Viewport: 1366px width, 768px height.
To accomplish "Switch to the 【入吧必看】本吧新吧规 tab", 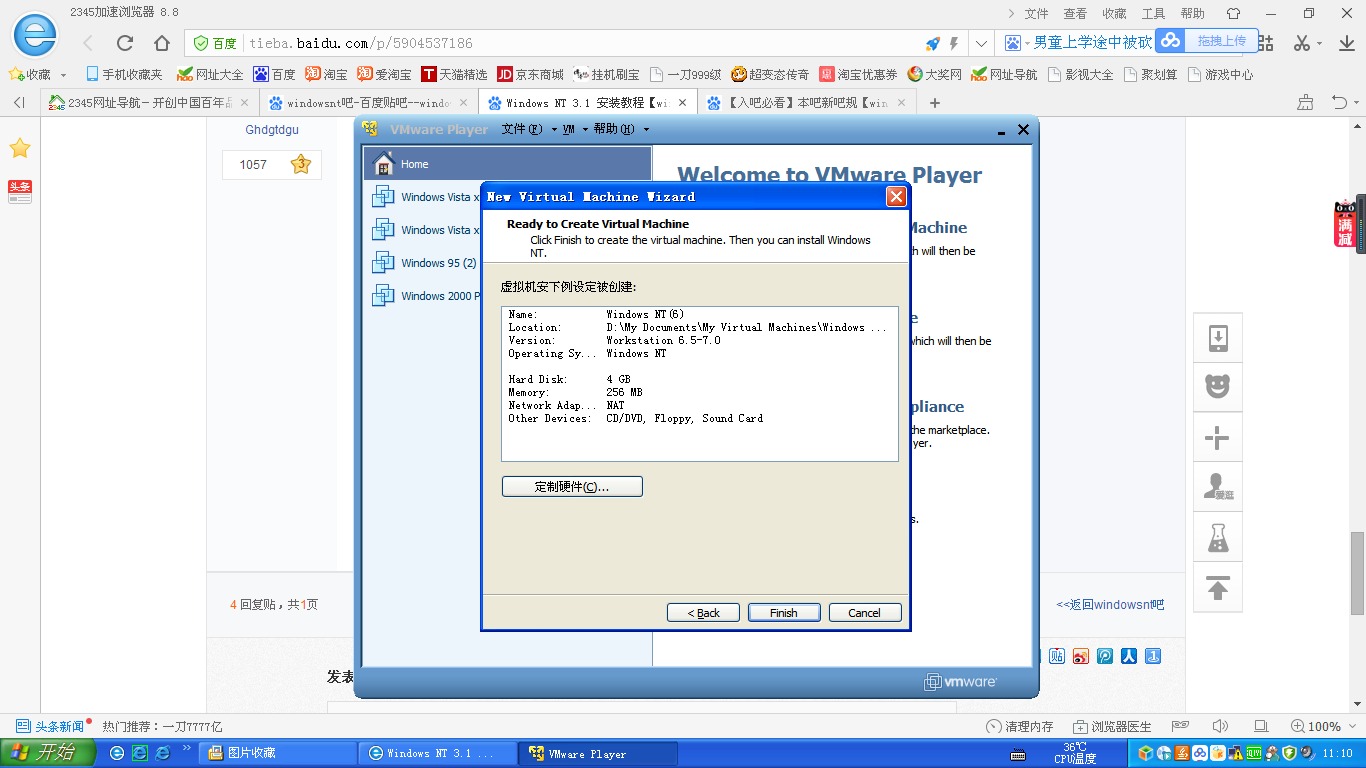I will 806,103.
